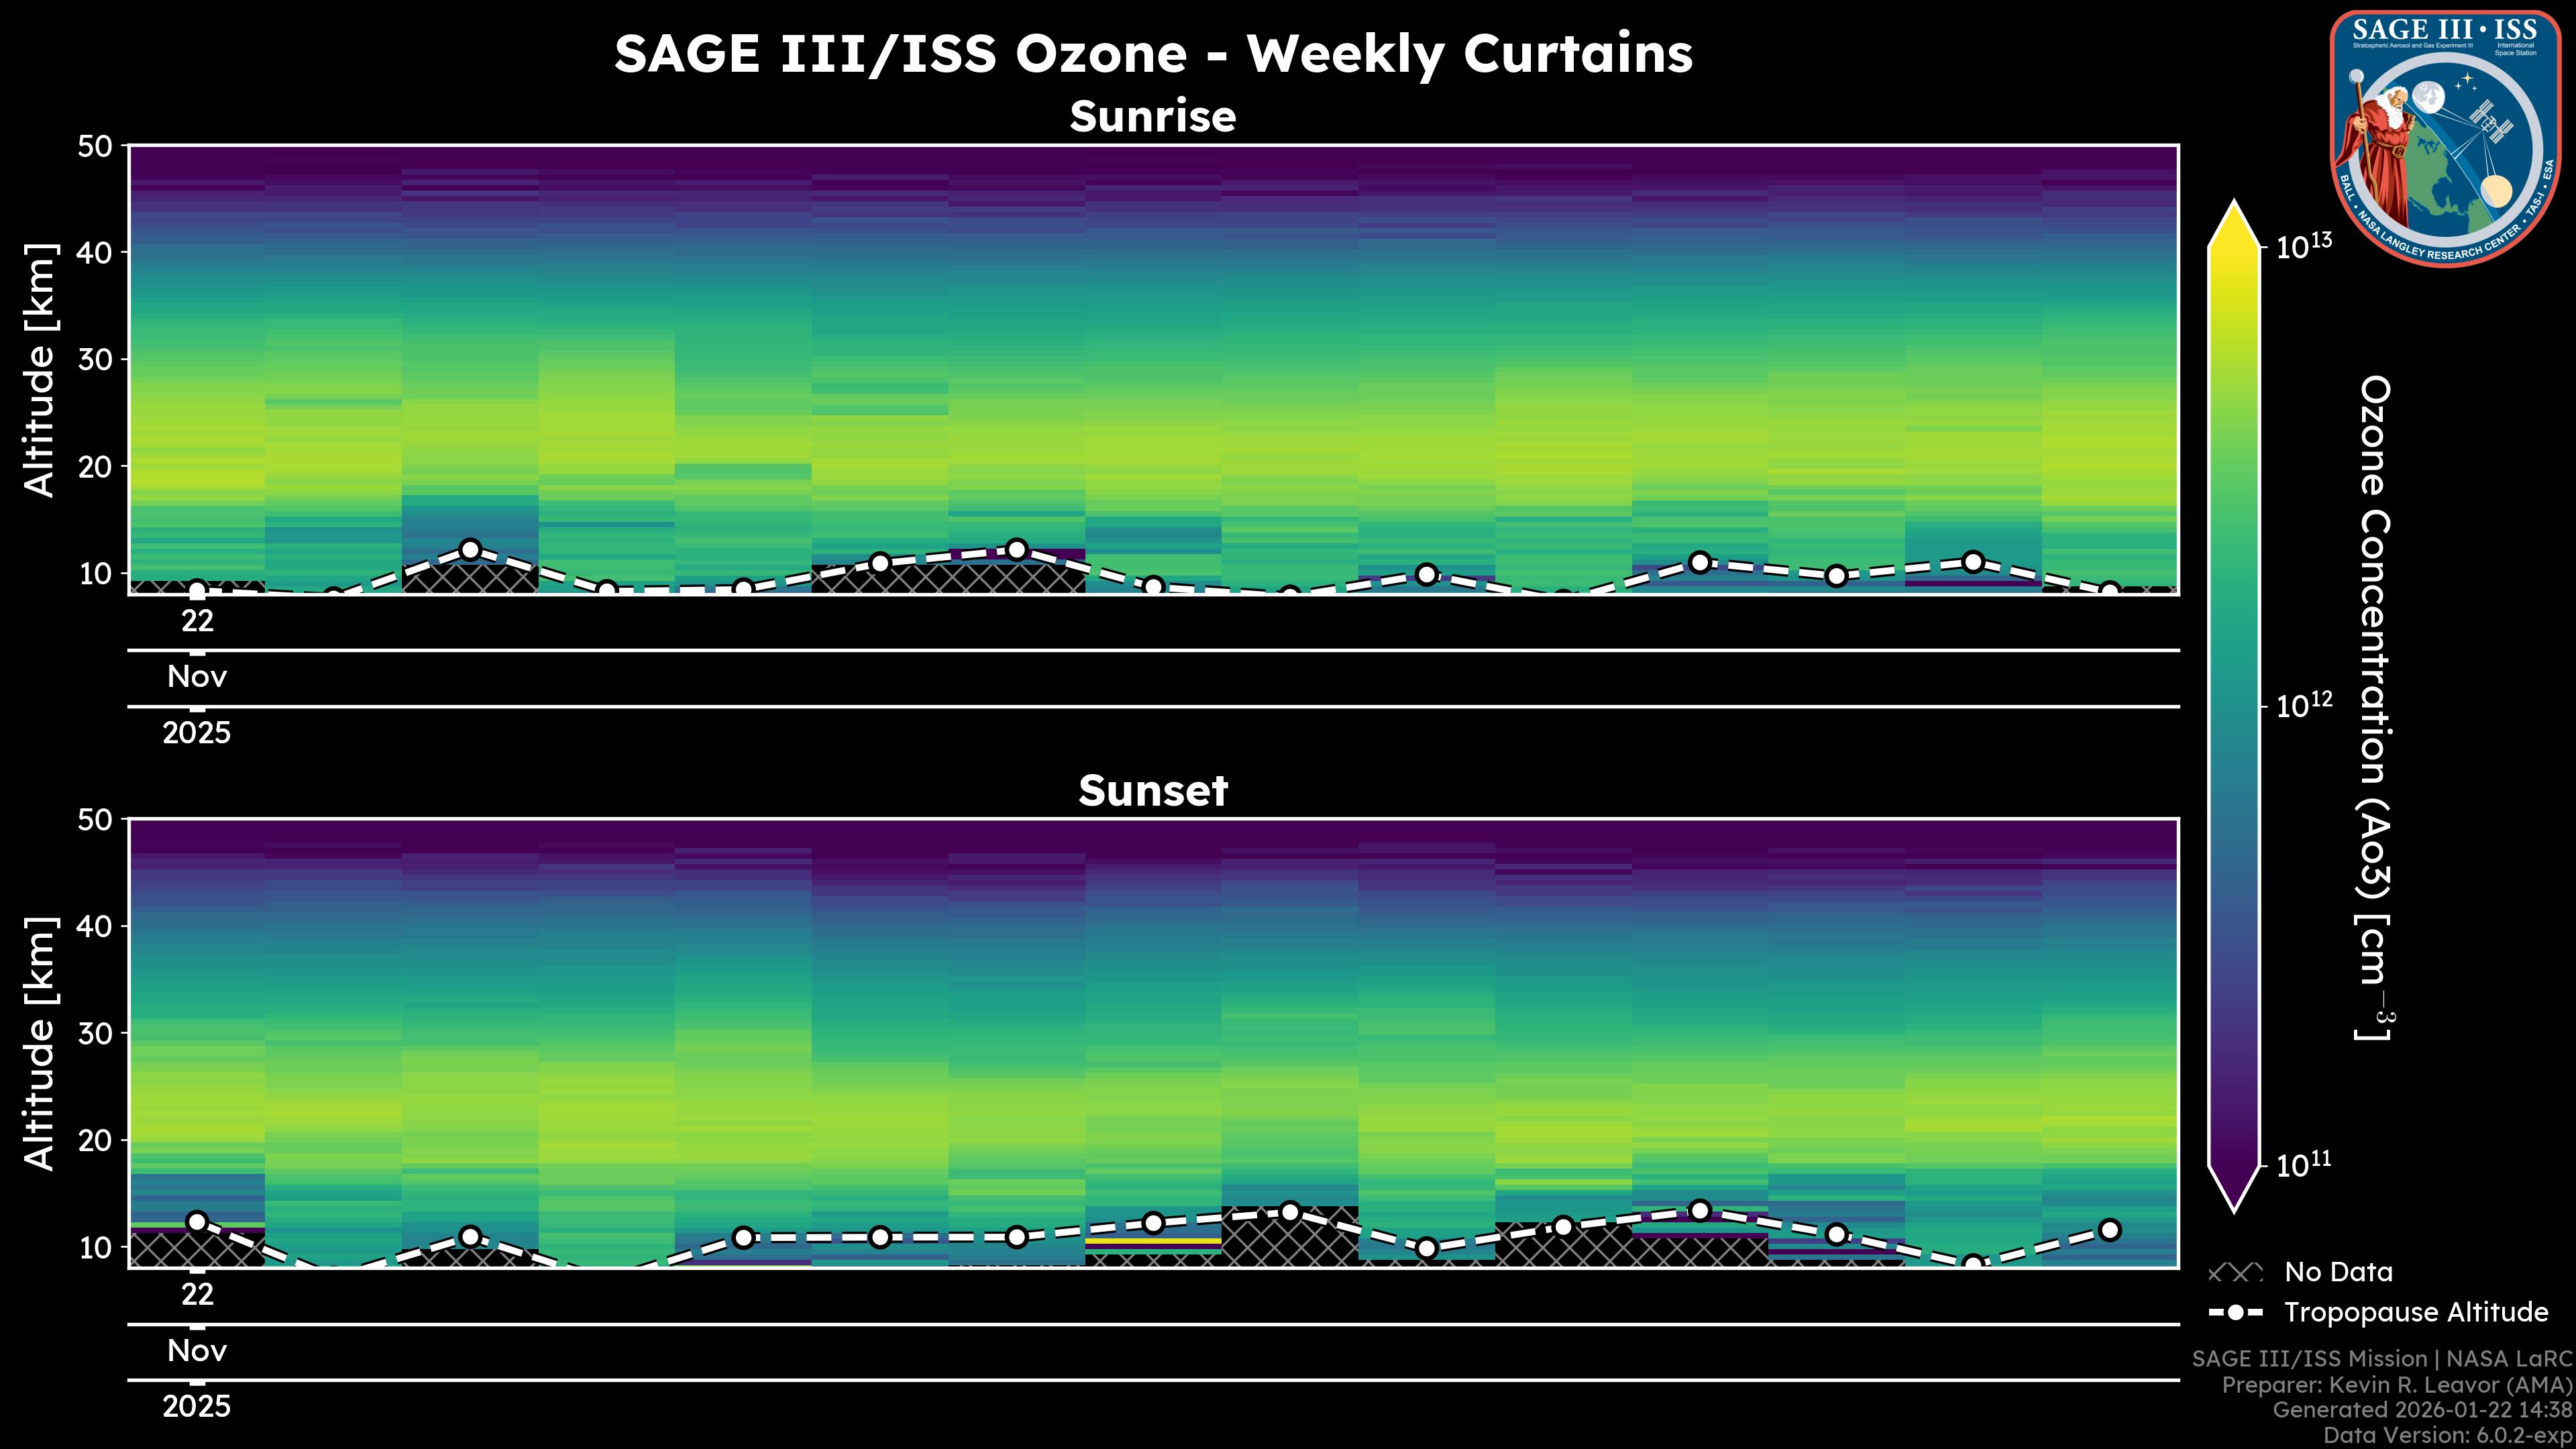Screen dimensions: 2576x1449
Task: Click first tropopause marker in Sunset plot
Action: (x=197, y=1221)
